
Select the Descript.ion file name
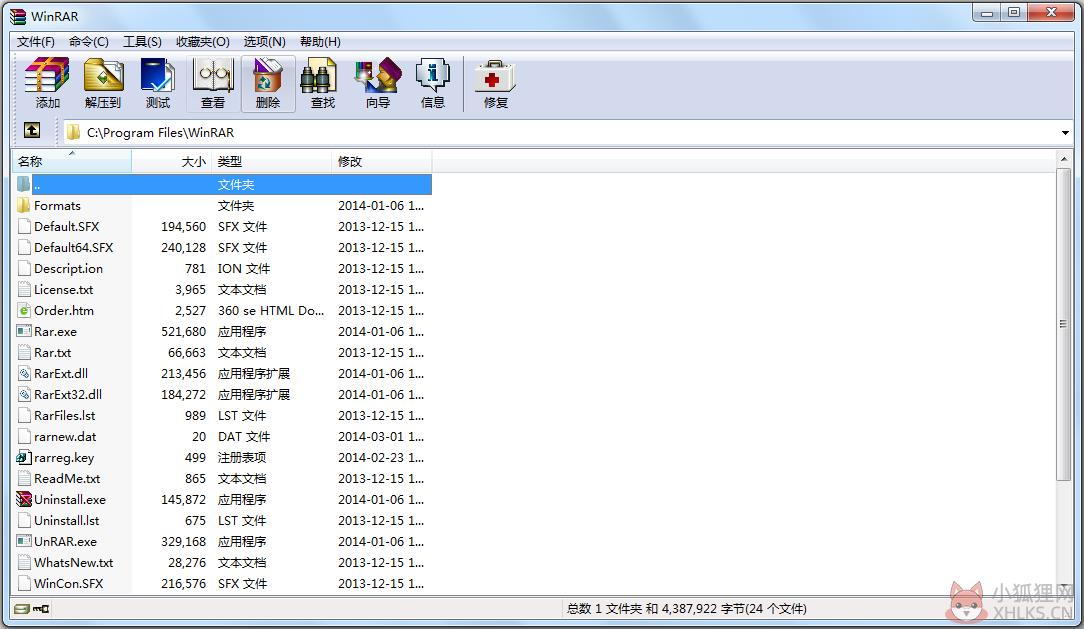68,268
